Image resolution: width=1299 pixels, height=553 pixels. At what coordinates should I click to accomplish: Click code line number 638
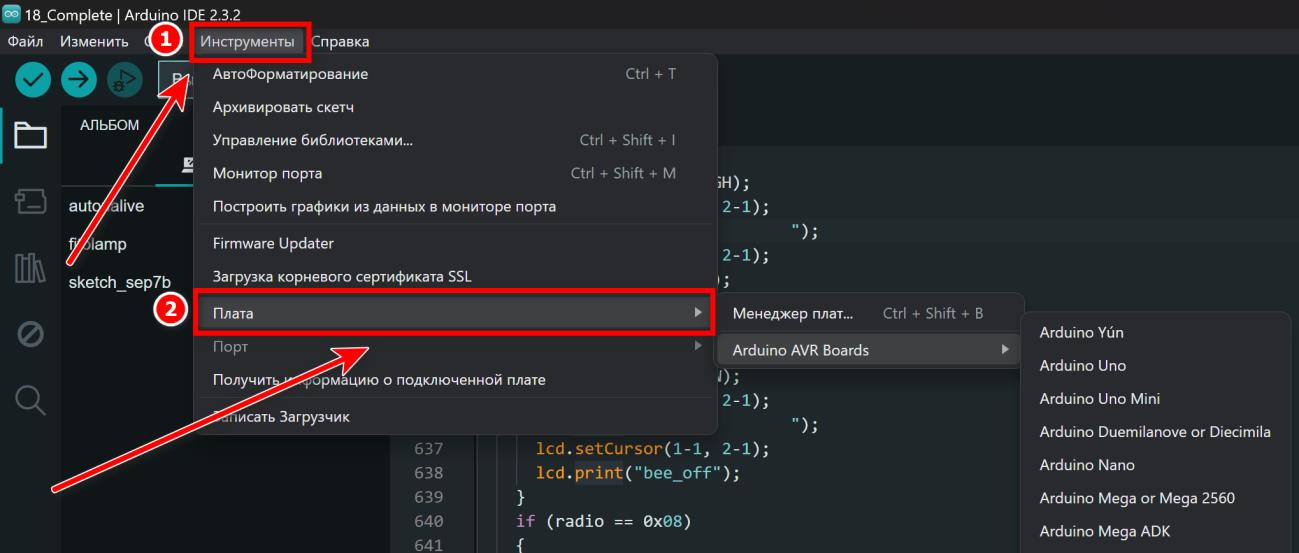[428, 472]
